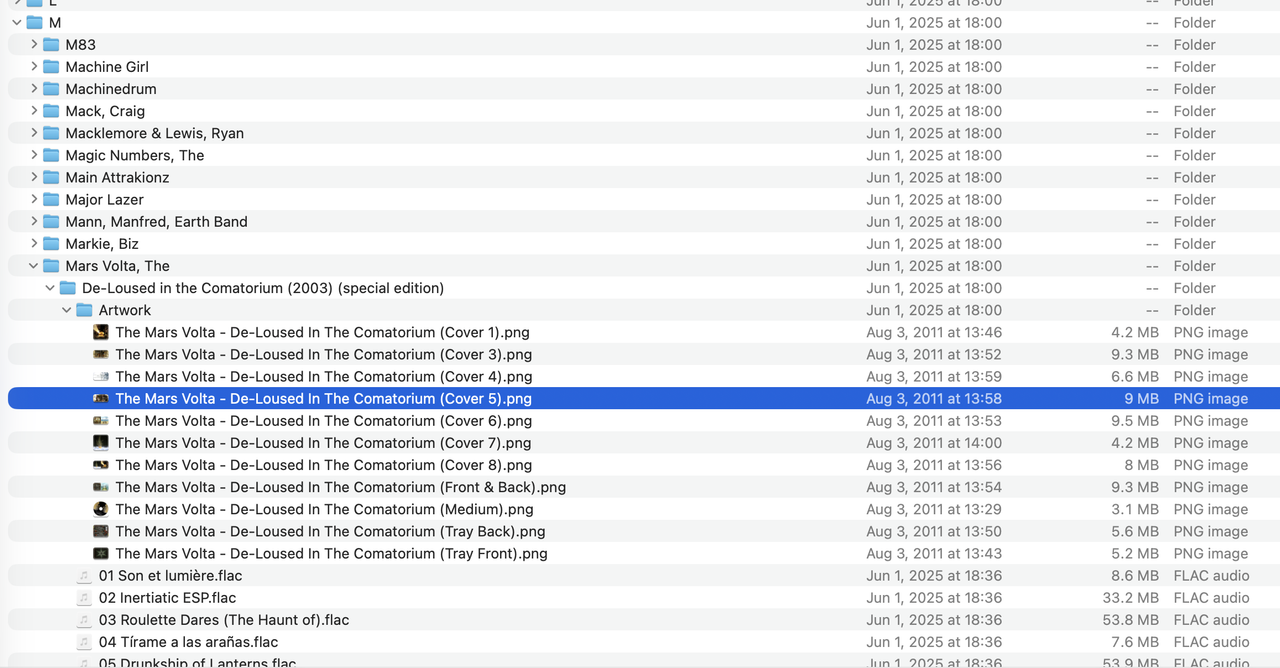The image size is (1280, 668).
Task: Expand the Magic Numbers, The folder
Action: click(34, 154)
